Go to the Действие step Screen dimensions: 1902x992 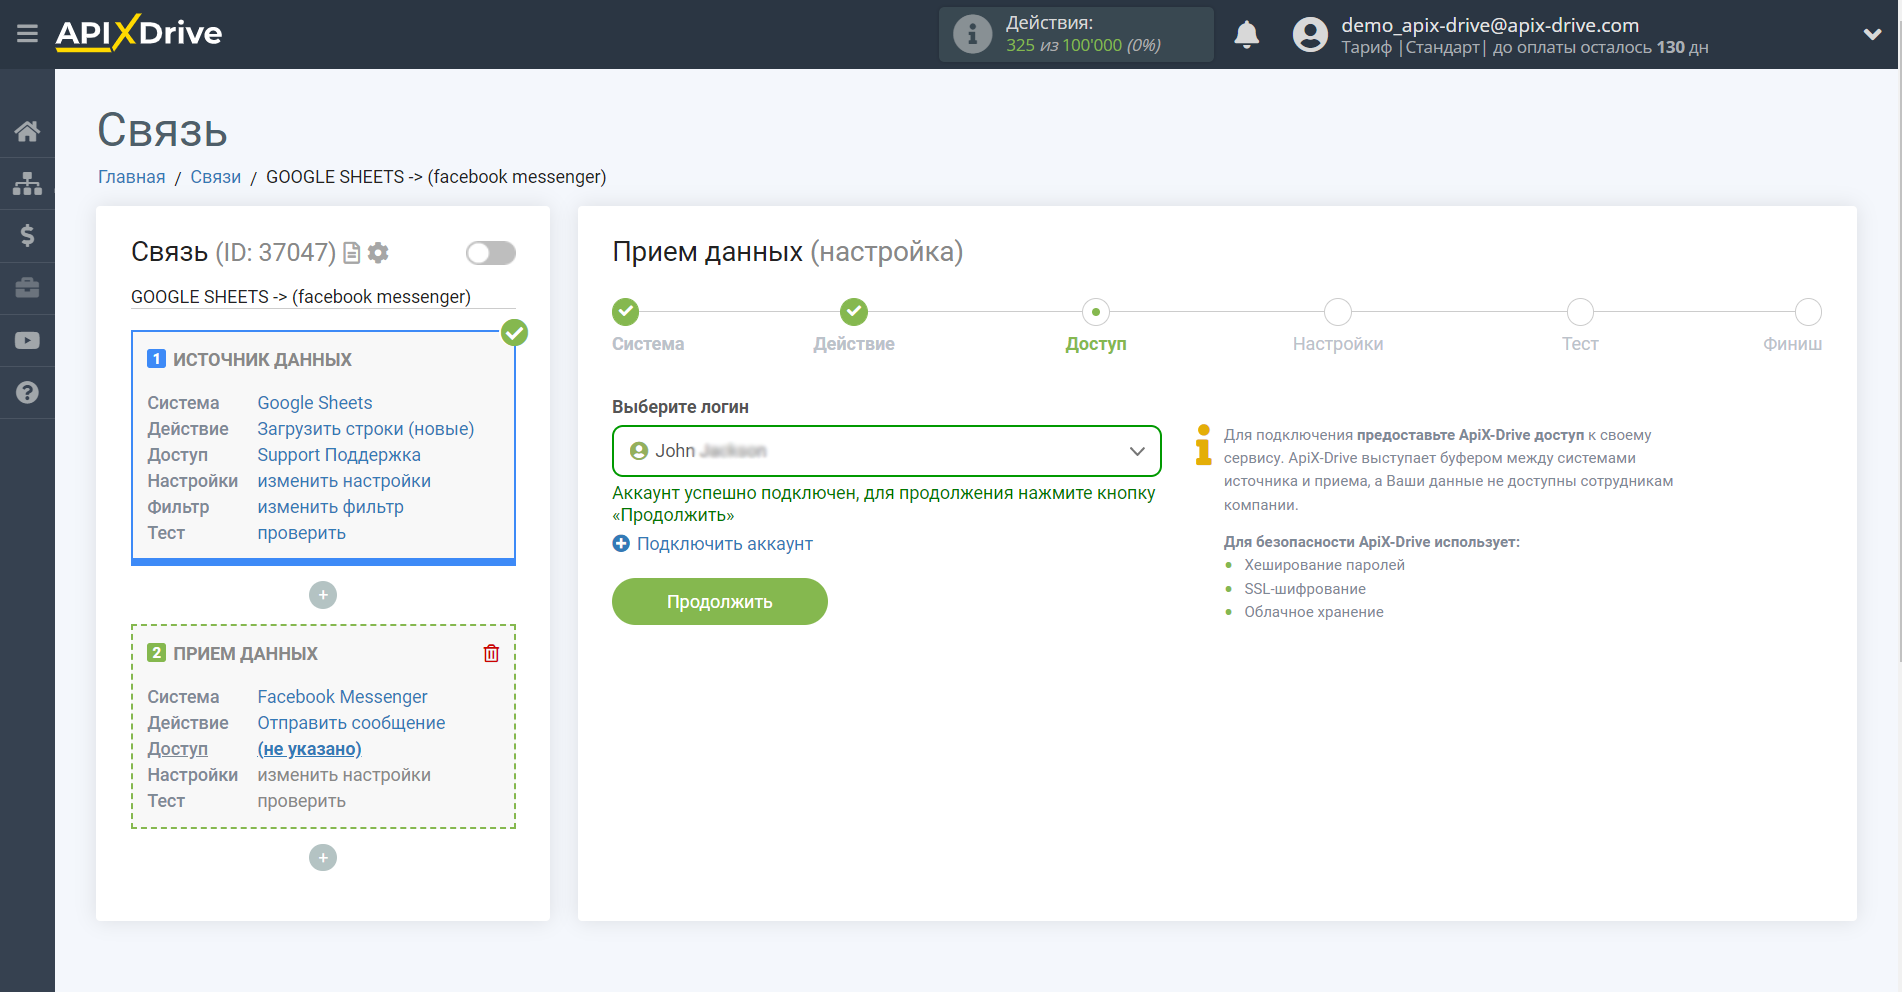click(854, 312)
